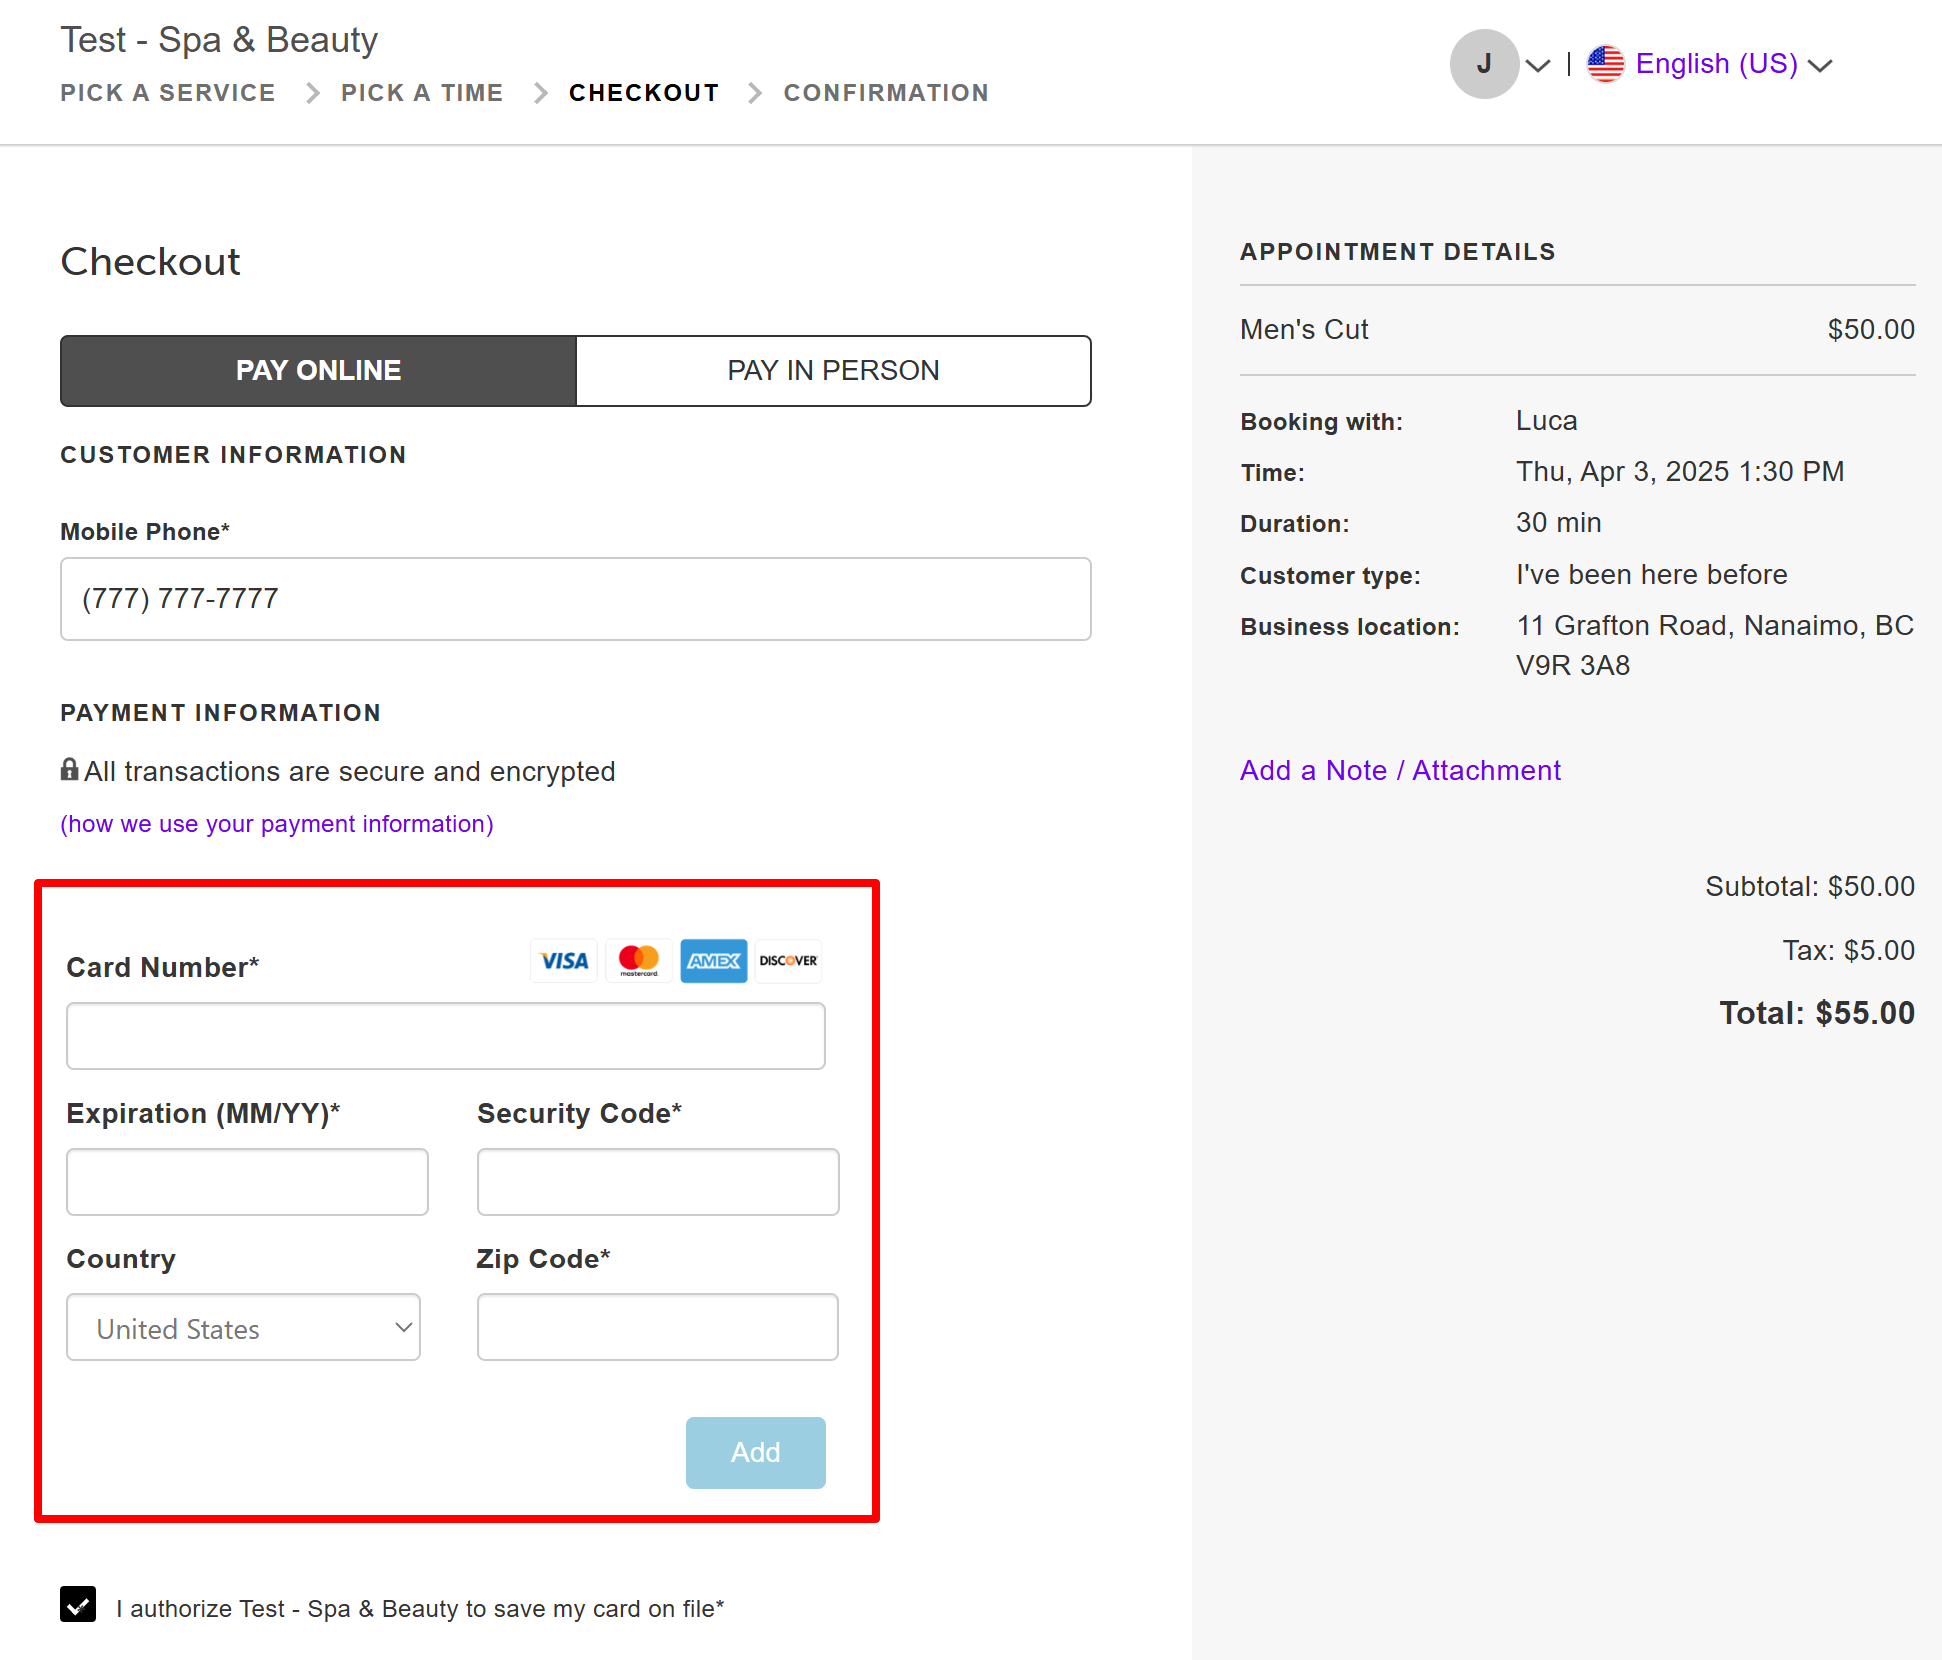Open the Country dropdown
This screenshot has width=1942, height=1660.
coord(243,1328)
